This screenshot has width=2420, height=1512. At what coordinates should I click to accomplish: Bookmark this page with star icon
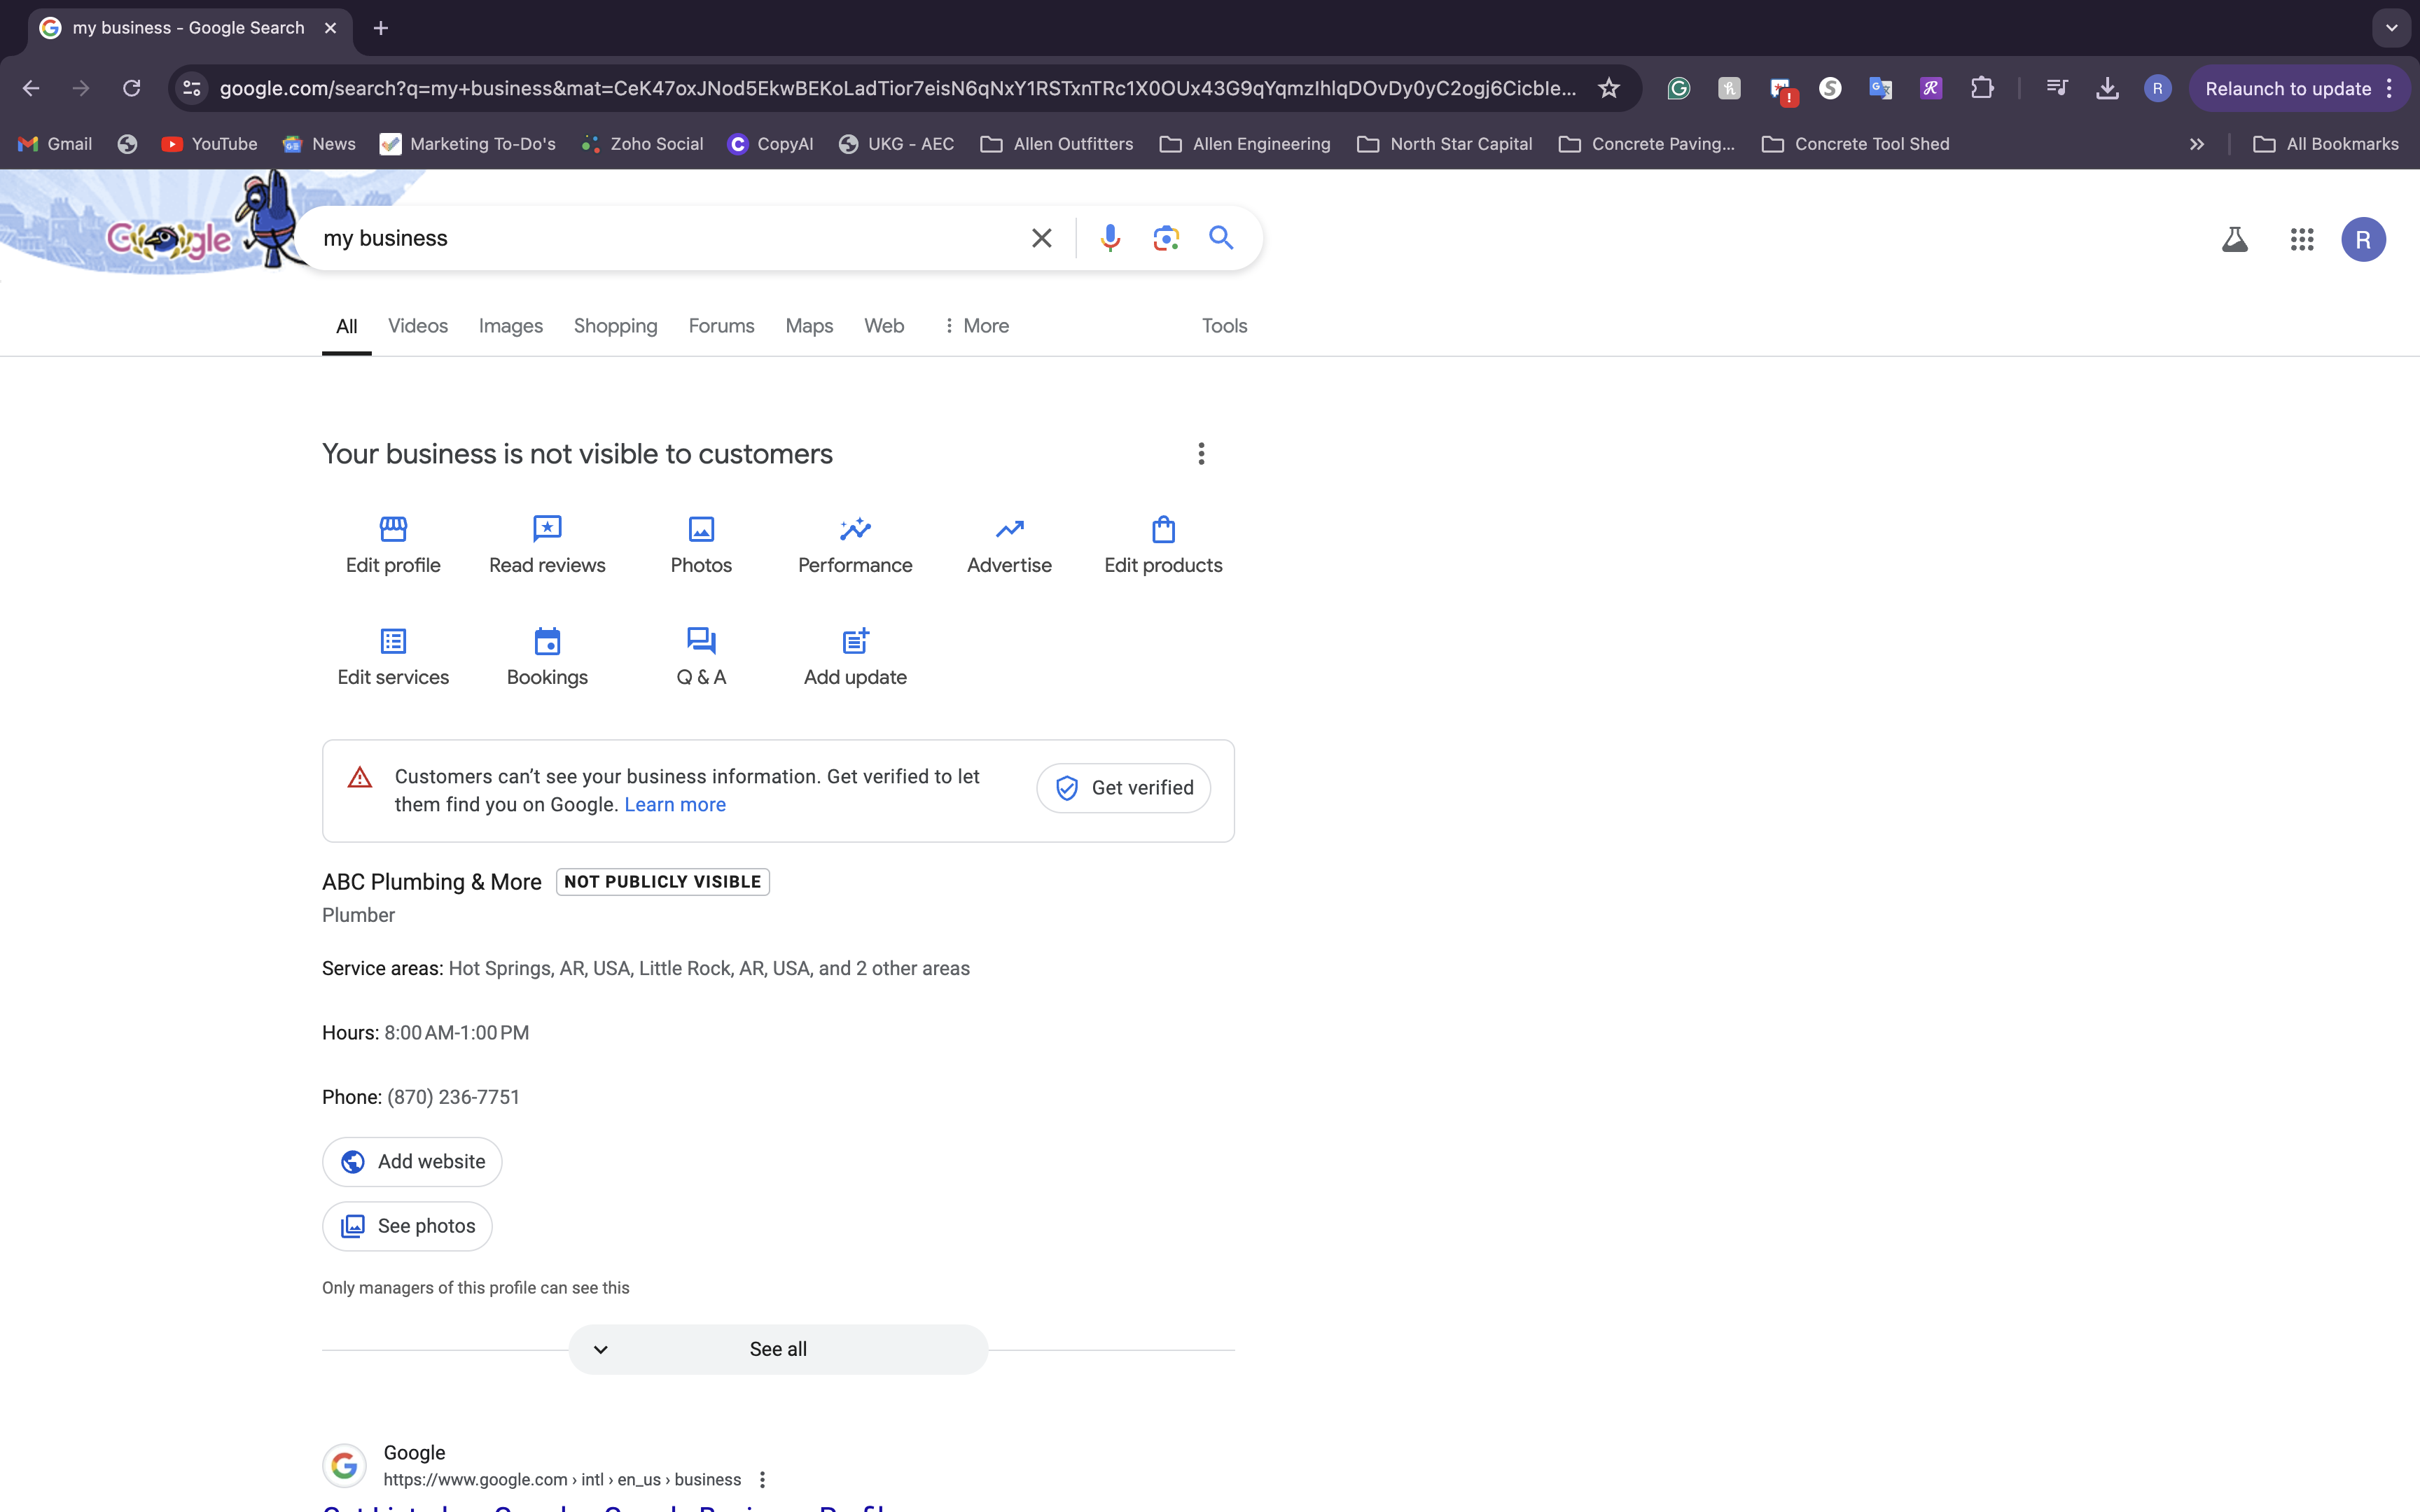1608,88
